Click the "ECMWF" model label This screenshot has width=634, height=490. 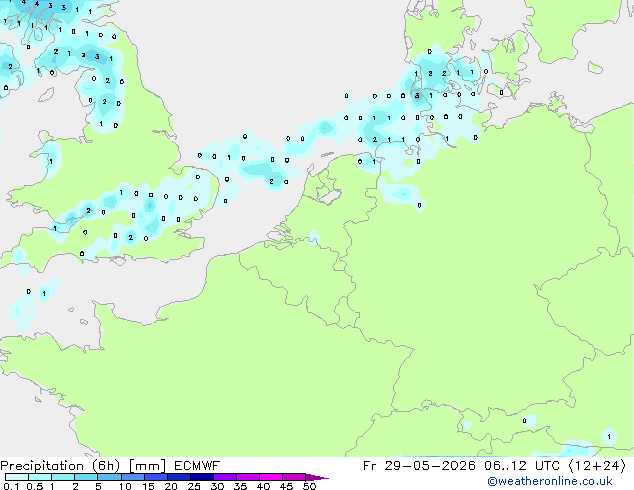197,466
